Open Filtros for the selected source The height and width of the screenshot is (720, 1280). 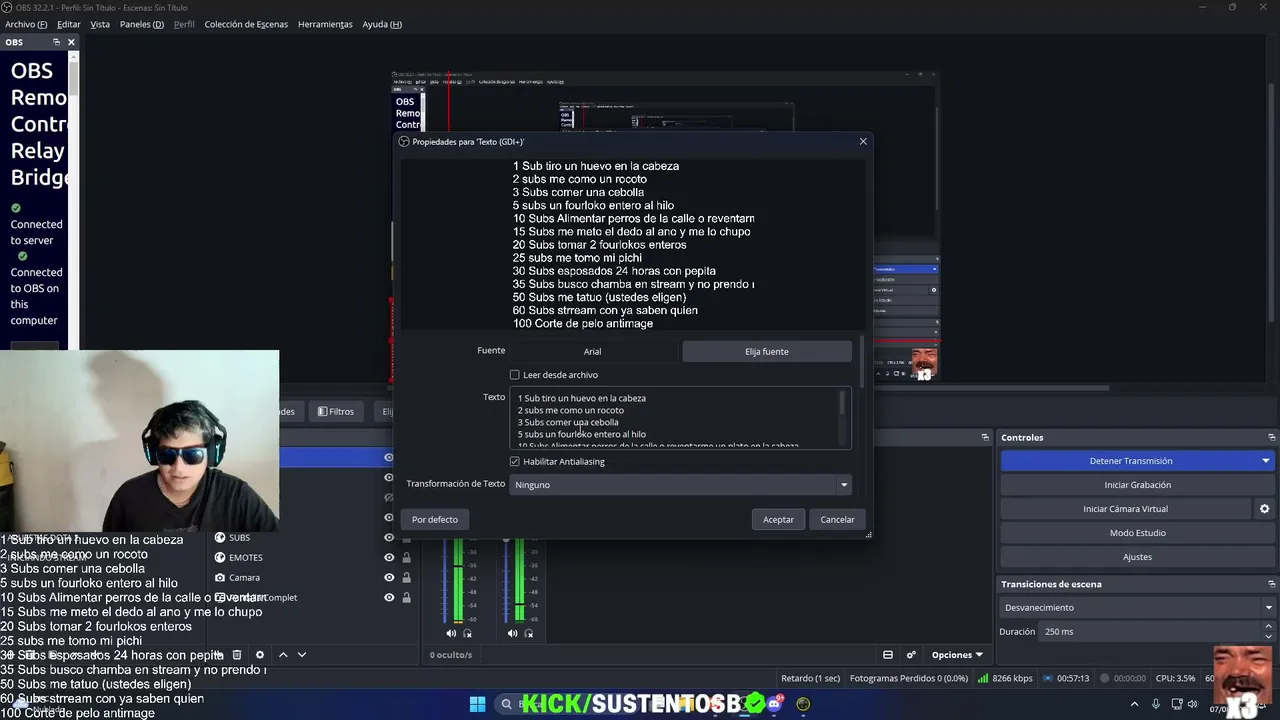tap(336, 411)
